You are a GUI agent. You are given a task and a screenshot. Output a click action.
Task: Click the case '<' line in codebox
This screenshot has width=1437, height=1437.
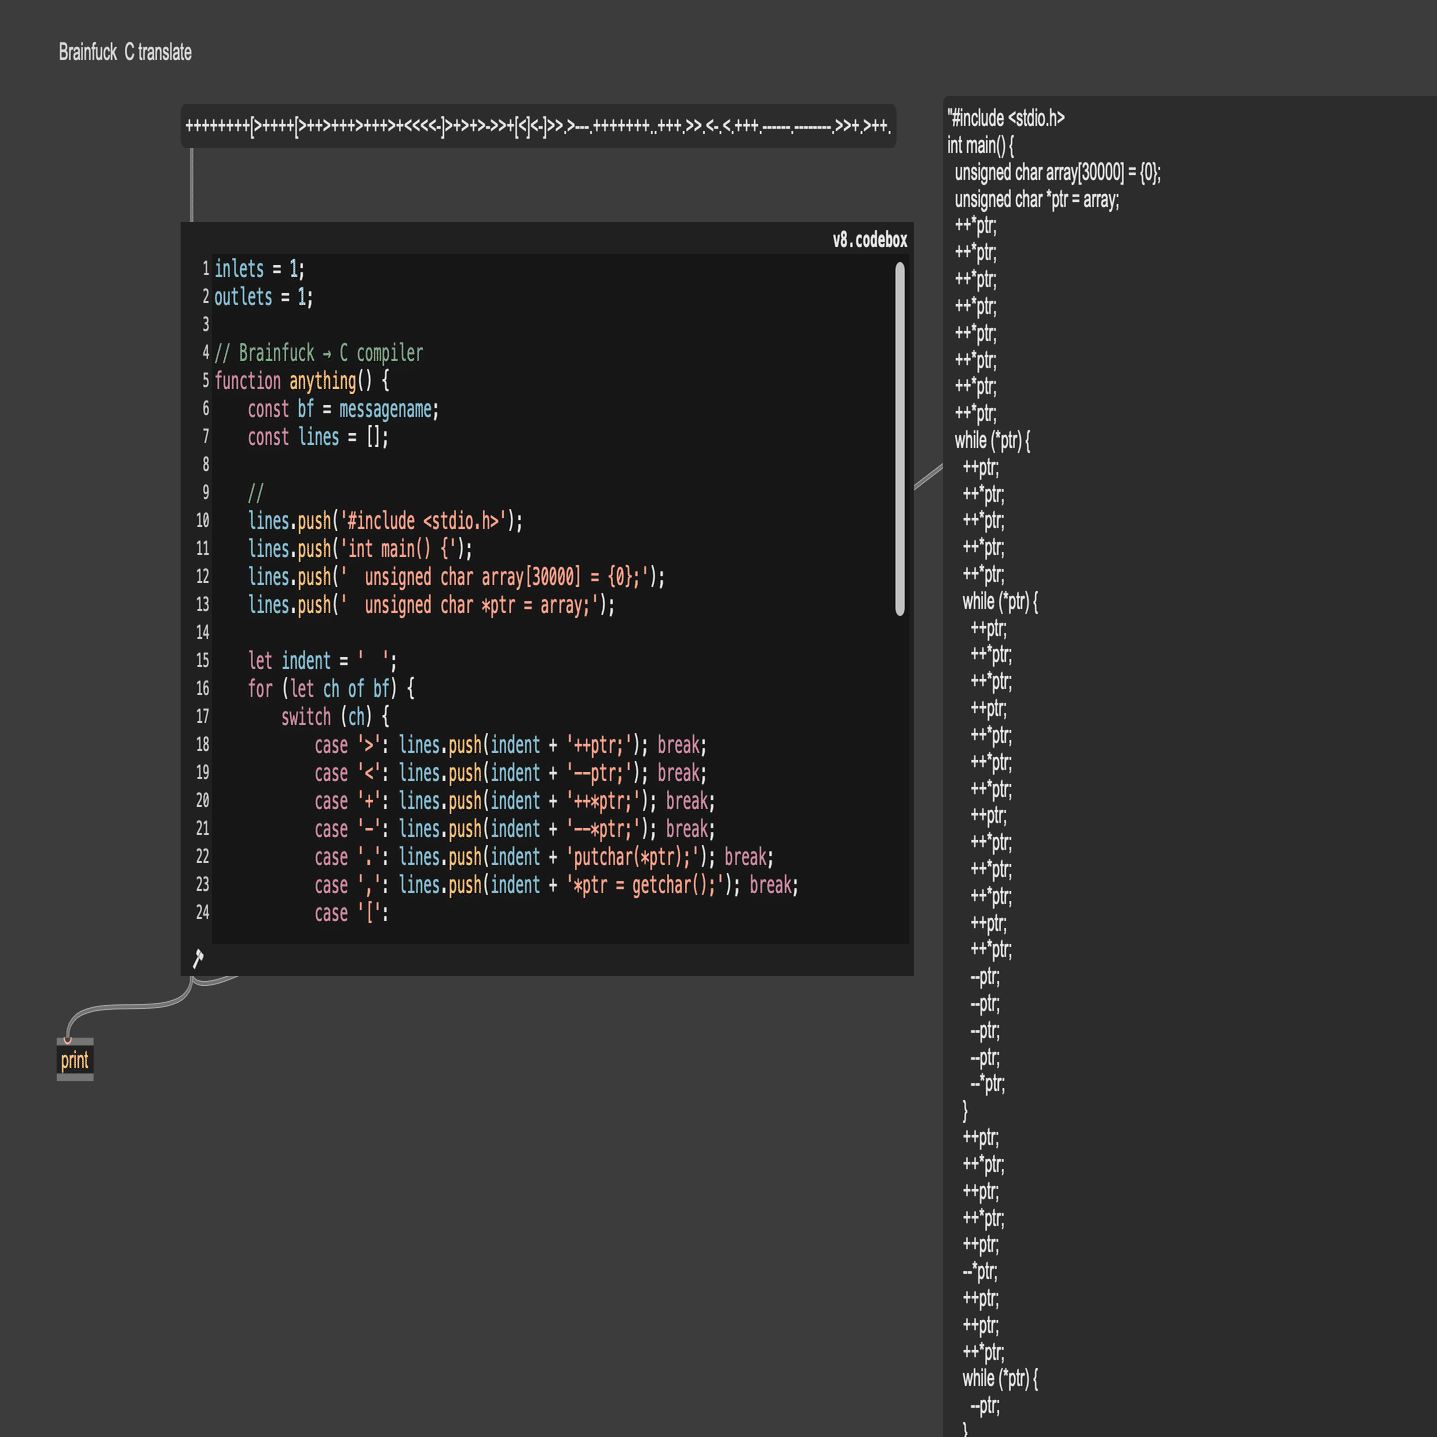pyautogui.click(x=510, y=773)
